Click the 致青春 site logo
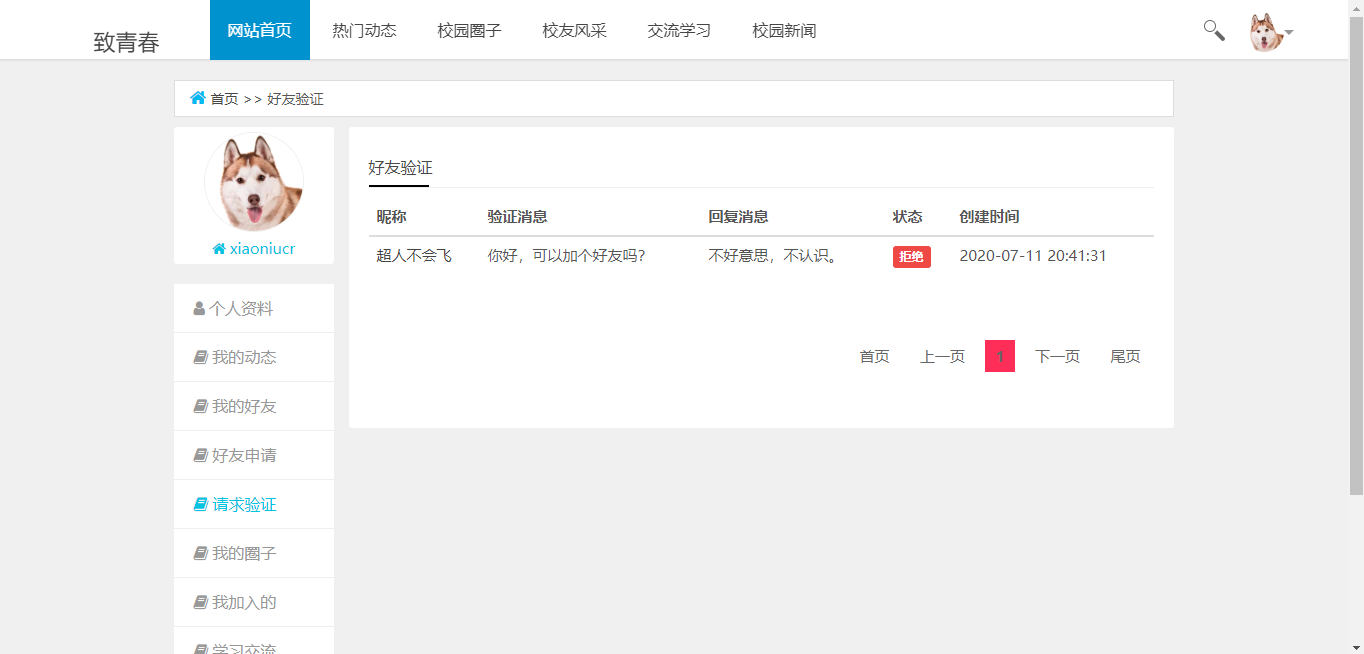 pos(127,42)
